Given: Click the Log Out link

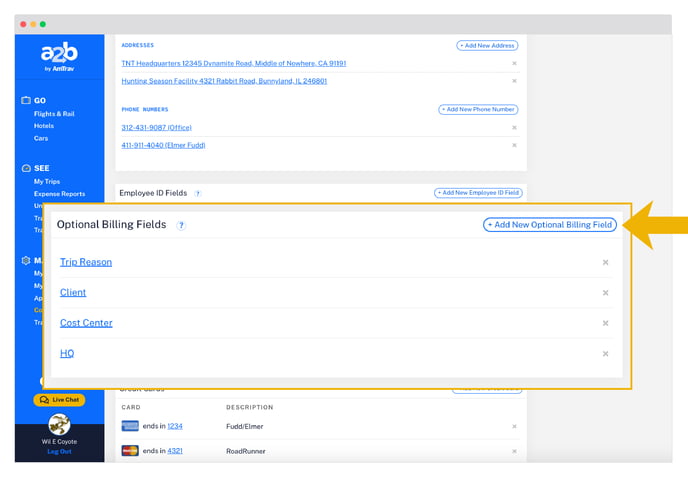Looking at the screenshot, I should (x=59, y=451).
